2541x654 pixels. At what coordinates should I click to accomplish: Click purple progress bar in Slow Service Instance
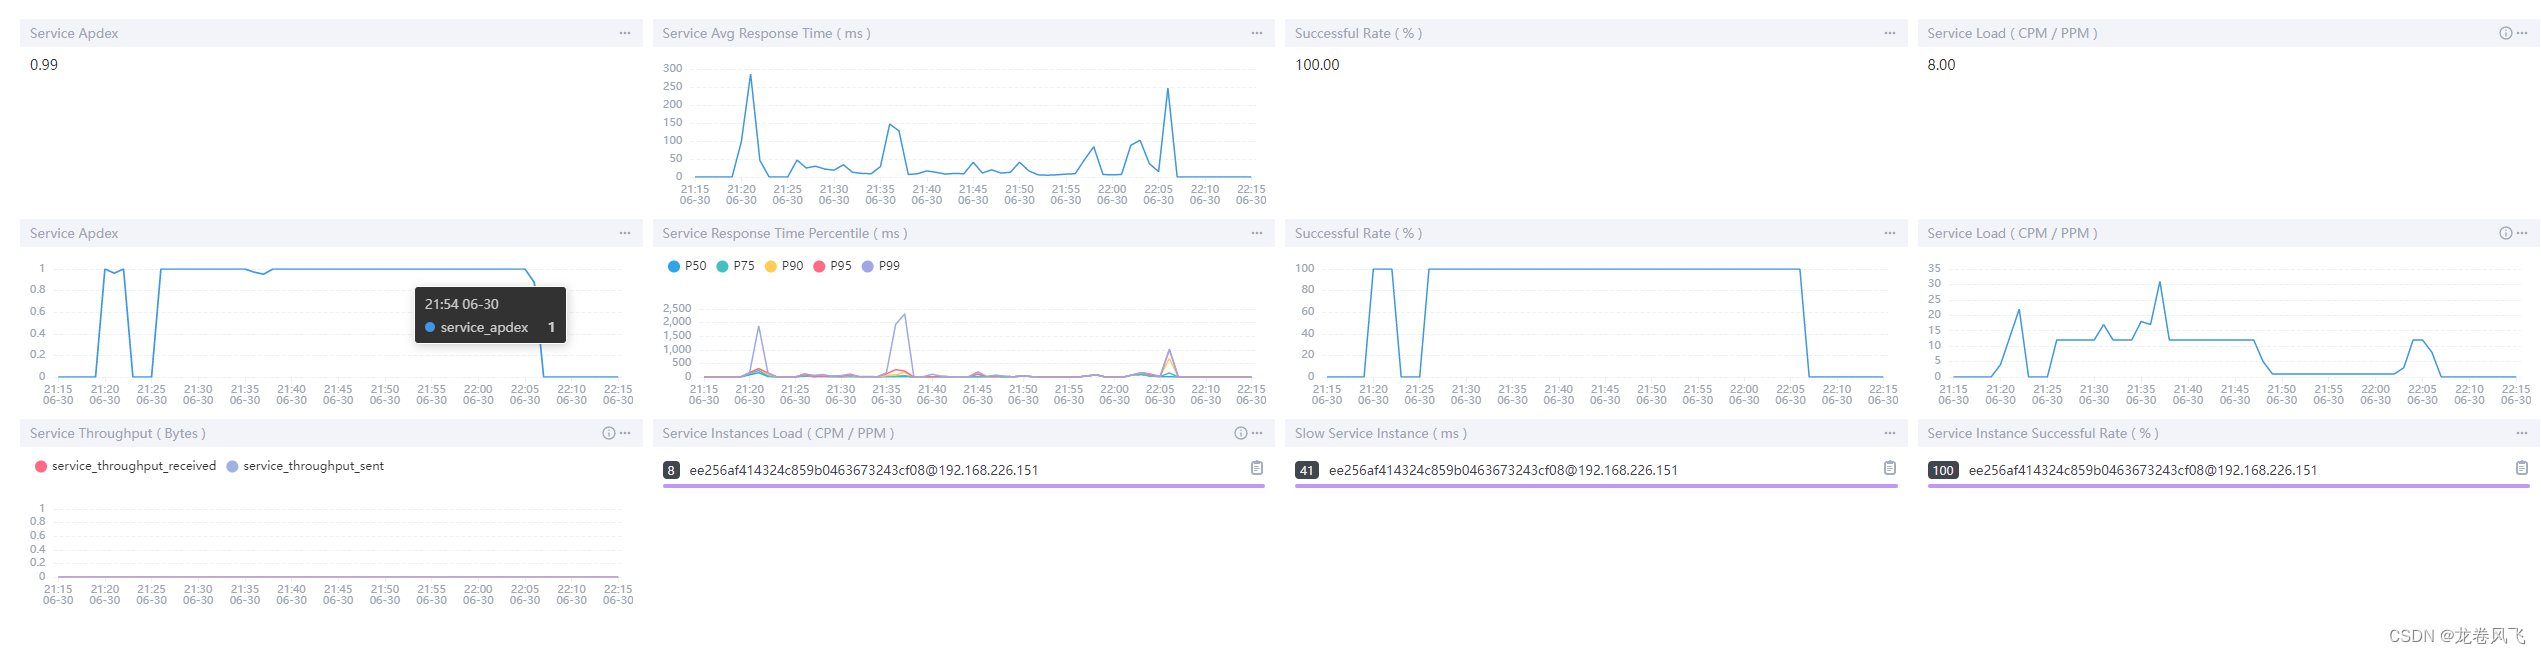pos(1596,486)
